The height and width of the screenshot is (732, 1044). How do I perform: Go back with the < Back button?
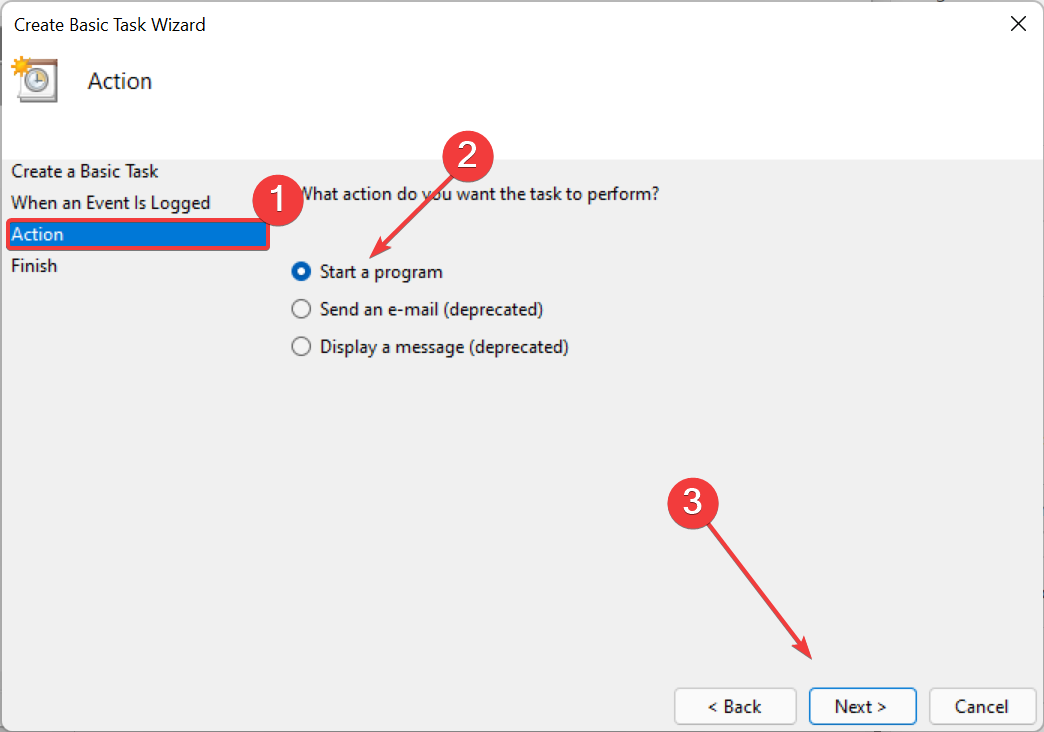[735, 706]
